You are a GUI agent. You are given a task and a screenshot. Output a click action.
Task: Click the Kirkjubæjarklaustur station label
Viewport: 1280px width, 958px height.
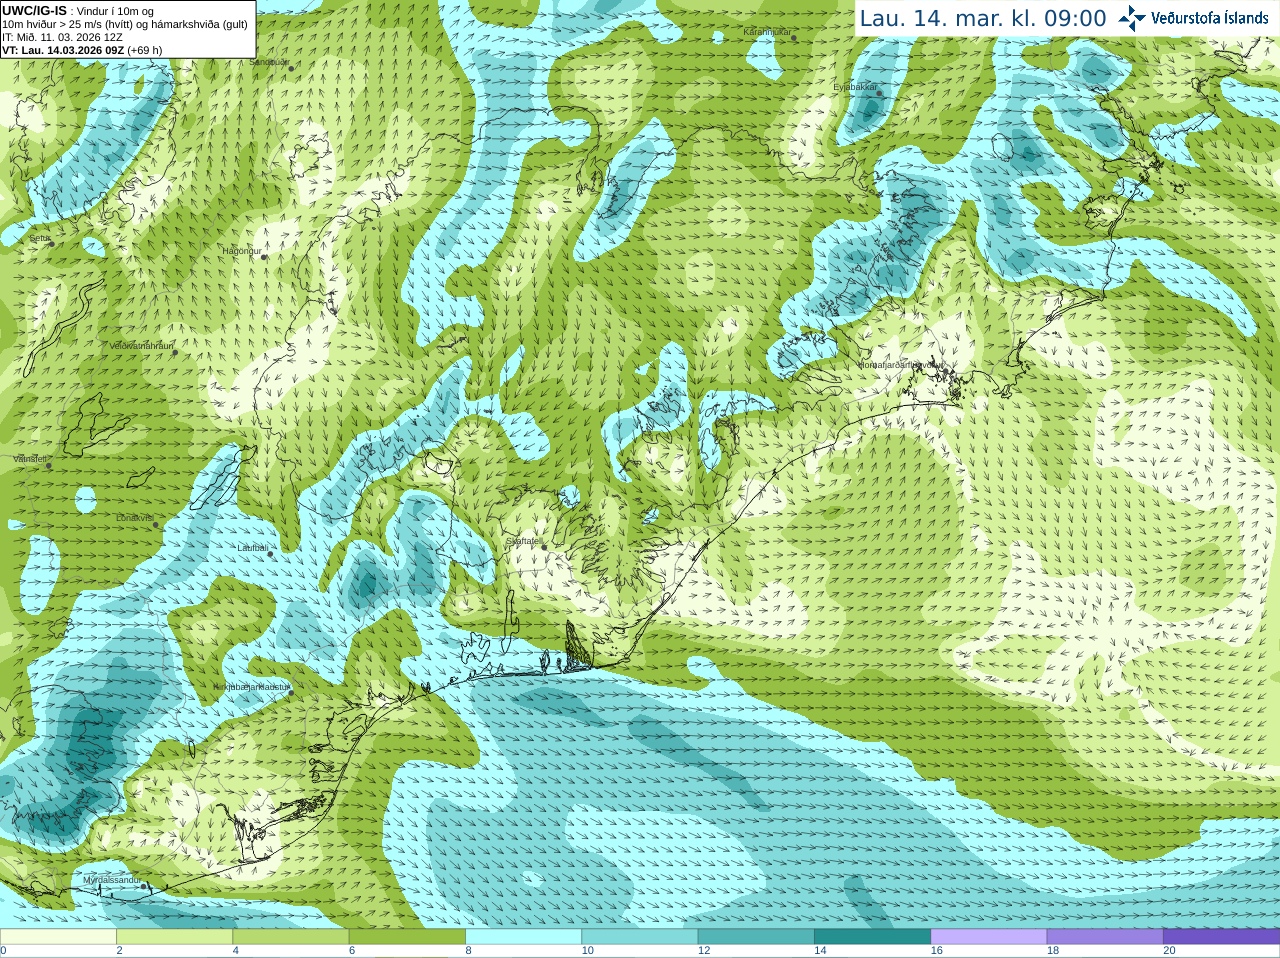250,687
